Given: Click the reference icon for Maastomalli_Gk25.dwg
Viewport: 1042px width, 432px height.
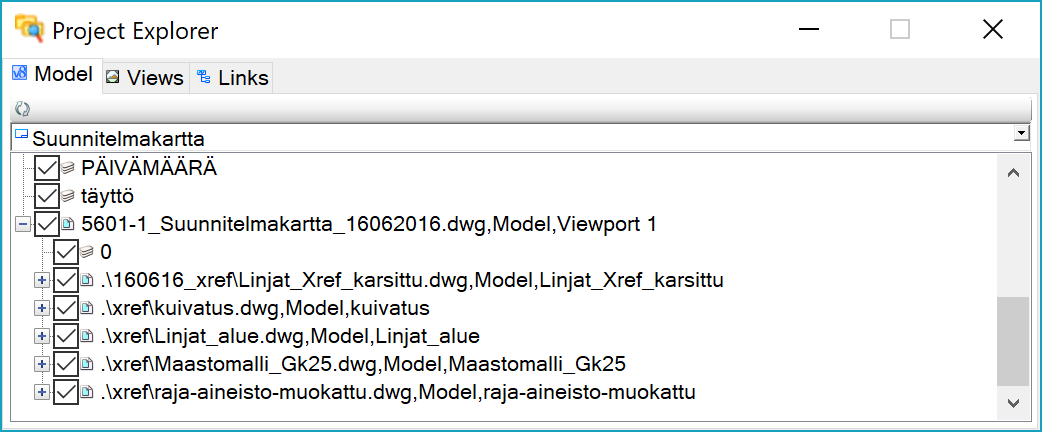Looking at the screenshot, I should coord(87,364).
